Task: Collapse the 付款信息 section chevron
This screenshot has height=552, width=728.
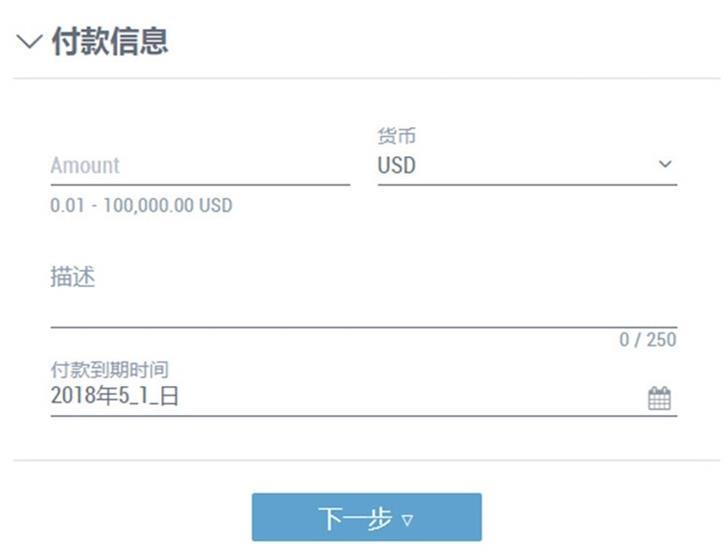Action: [x=30, y=42]
